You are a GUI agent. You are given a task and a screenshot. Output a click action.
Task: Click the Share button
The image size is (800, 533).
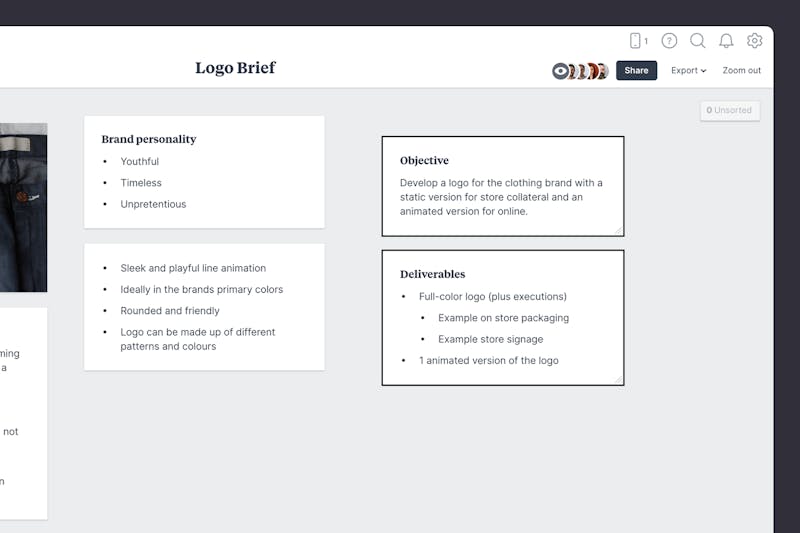pyautogui.click(x=636, y=71)
